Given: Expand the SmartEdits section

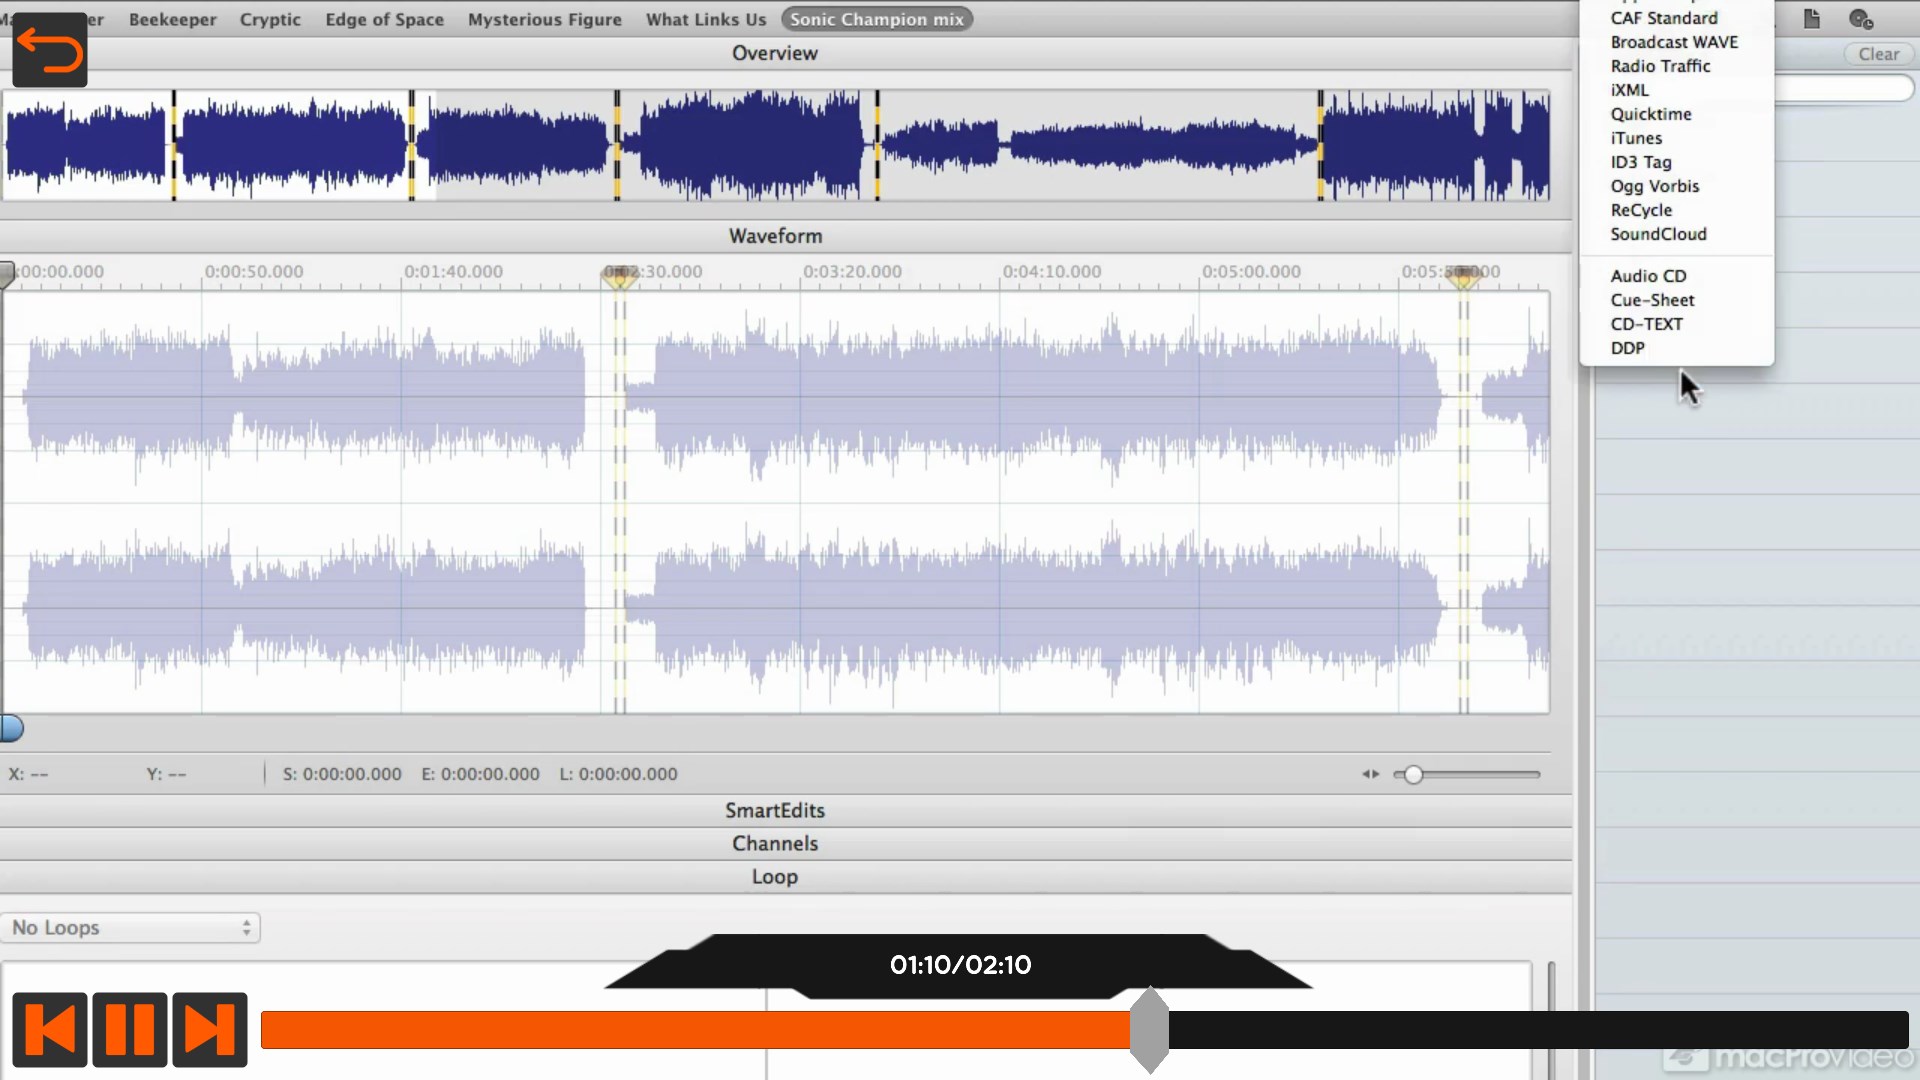Looking at the screenshot, I should (x=775, y=811).
